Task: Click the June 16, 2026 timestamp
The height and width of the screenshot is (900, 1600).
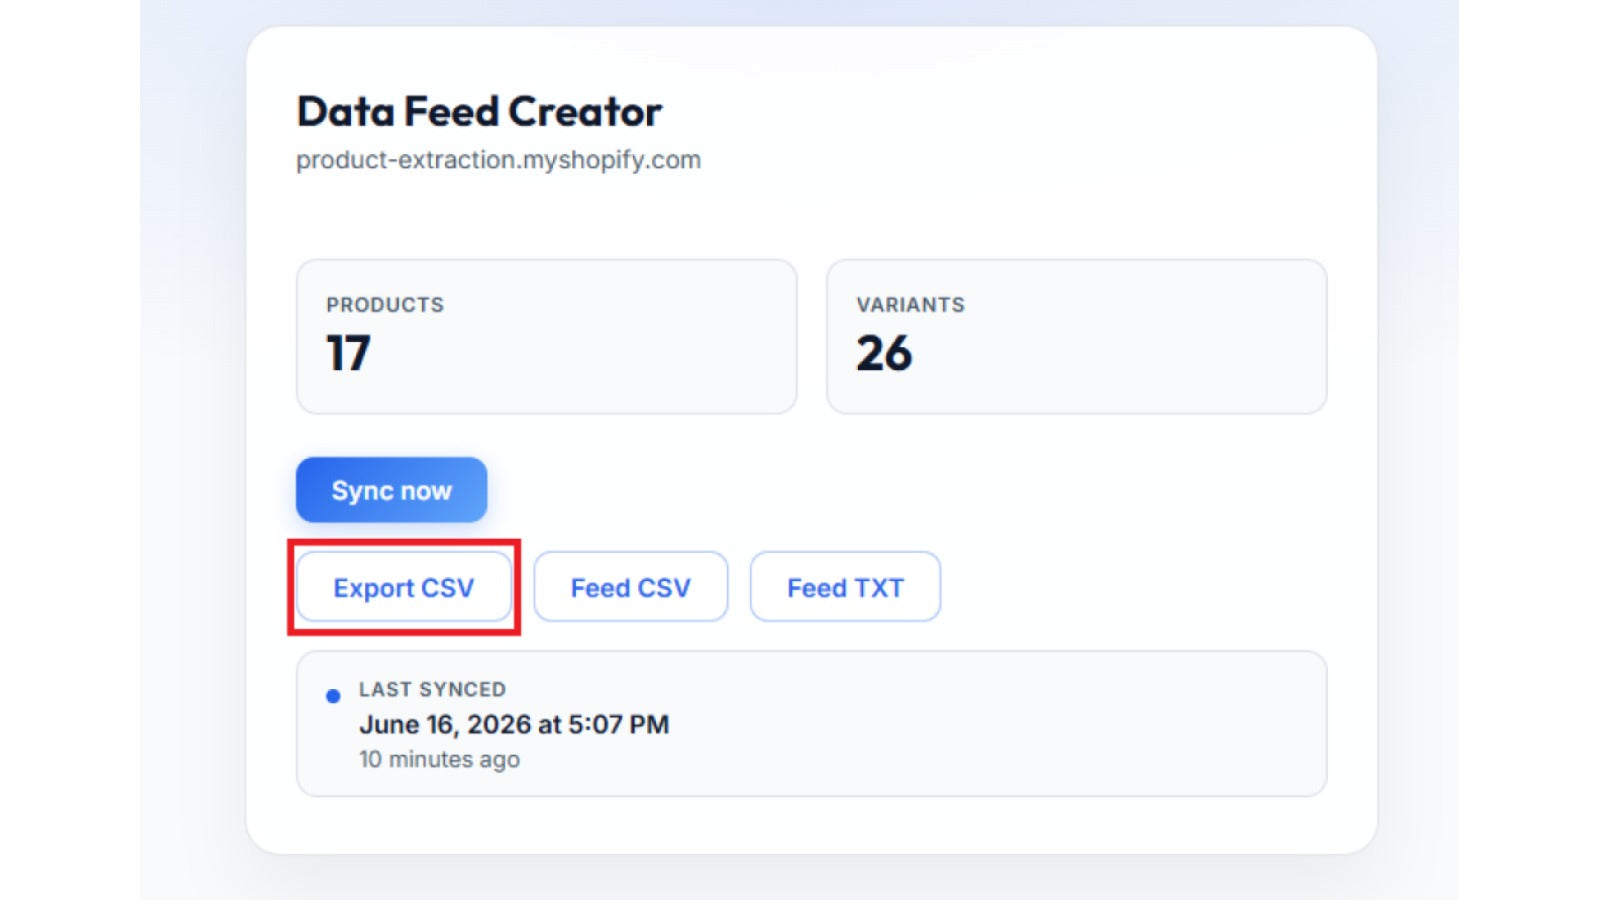Action: pyautogui.click(x=514, y=724)
